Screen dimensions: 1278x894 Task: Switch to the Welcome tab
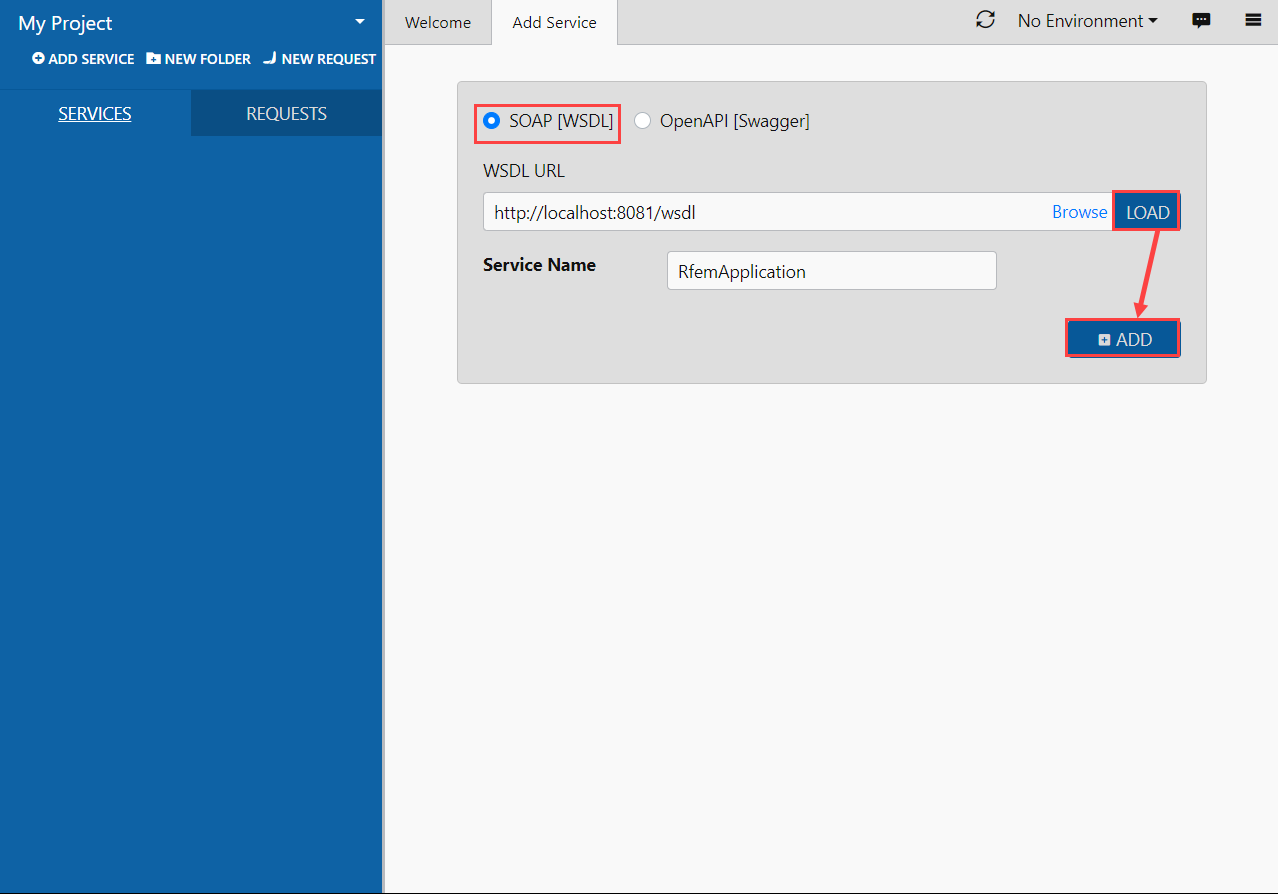tap(437, 21)
